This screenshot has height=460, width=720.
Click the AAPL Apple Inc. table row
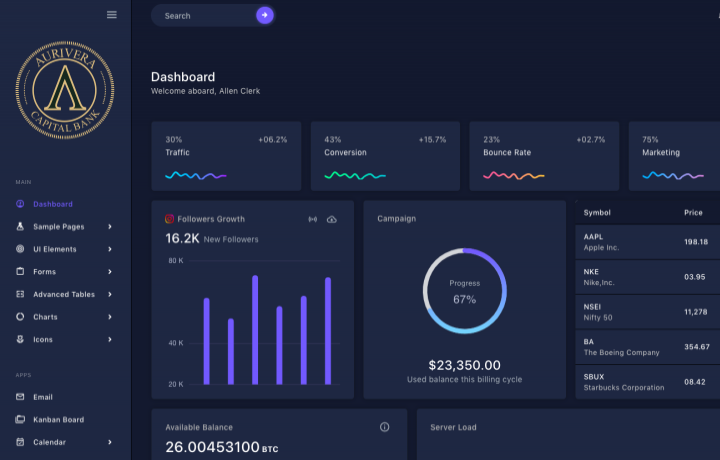pyautogui.click(x=646, y=242)
